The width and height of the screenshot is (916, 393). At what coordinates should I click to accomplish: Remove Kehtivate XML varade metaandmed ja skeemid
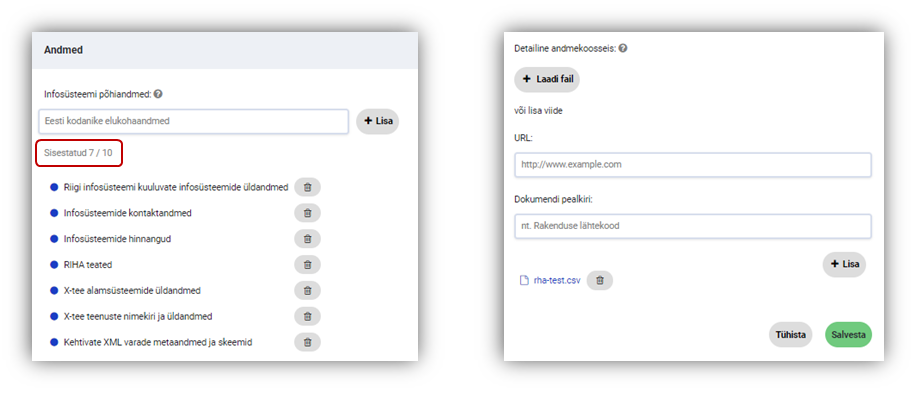pyautogui.click(x=307, y=342)
